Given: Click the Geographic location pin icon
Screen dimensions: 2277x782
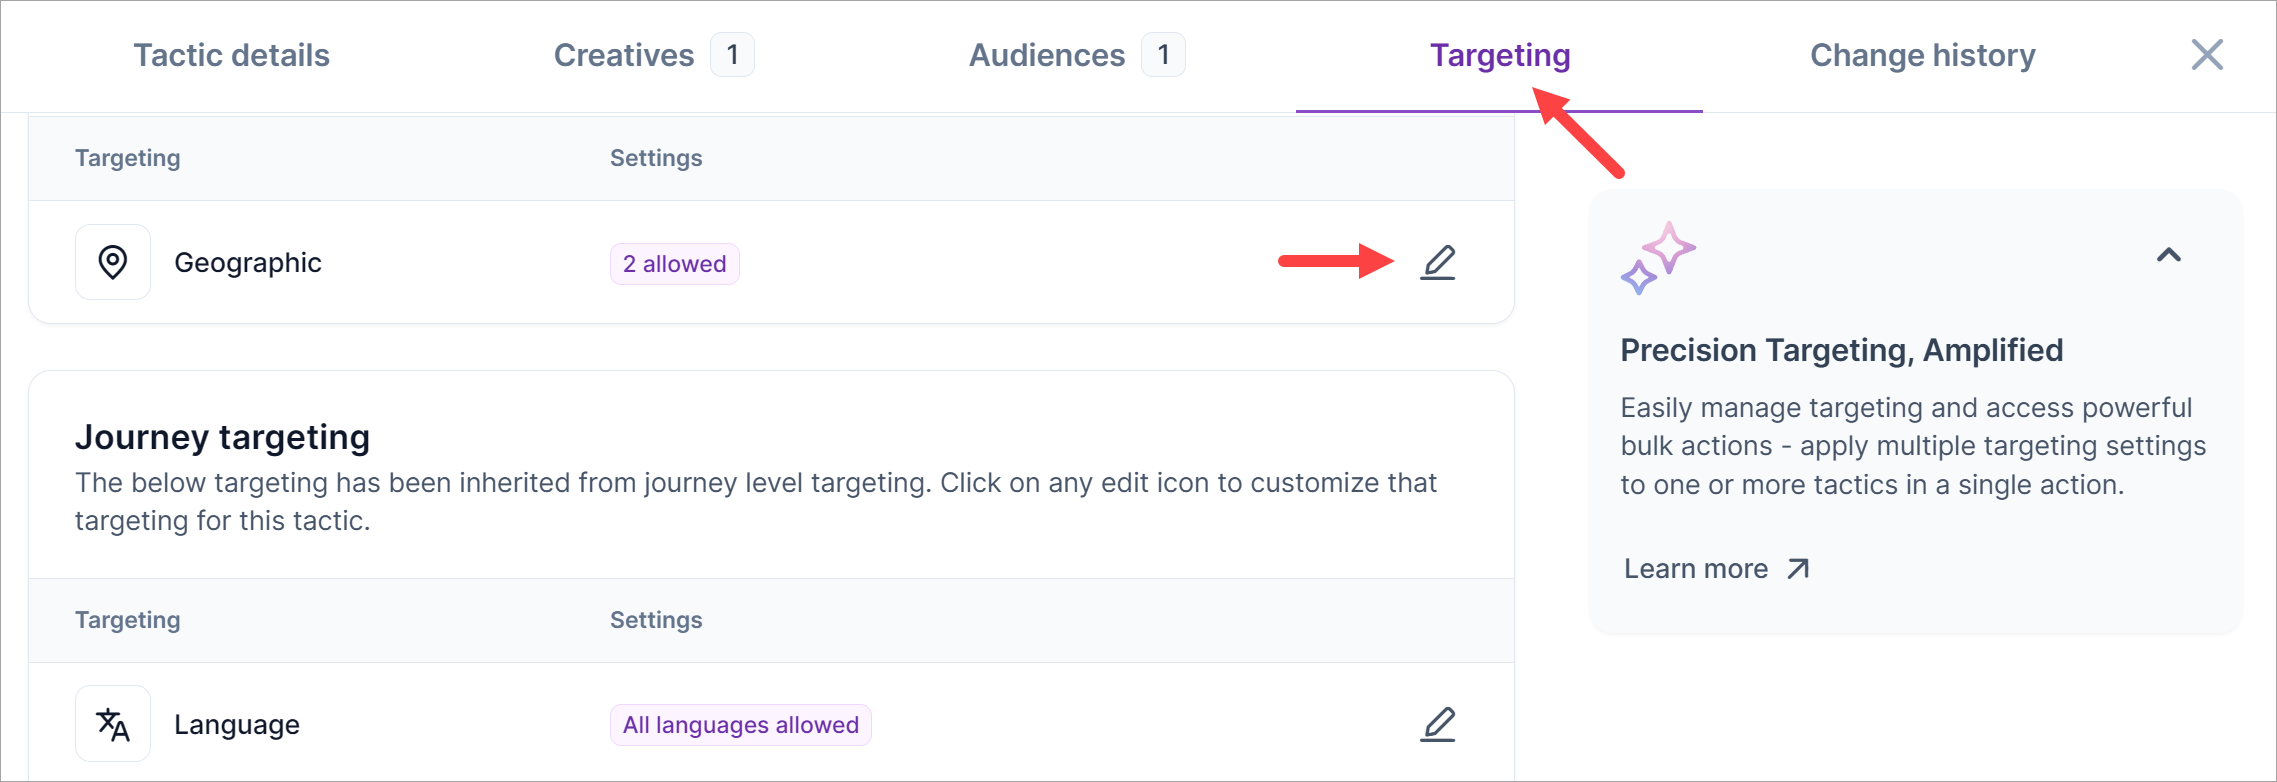Looking at the screenshot, I should pos(113,262).
